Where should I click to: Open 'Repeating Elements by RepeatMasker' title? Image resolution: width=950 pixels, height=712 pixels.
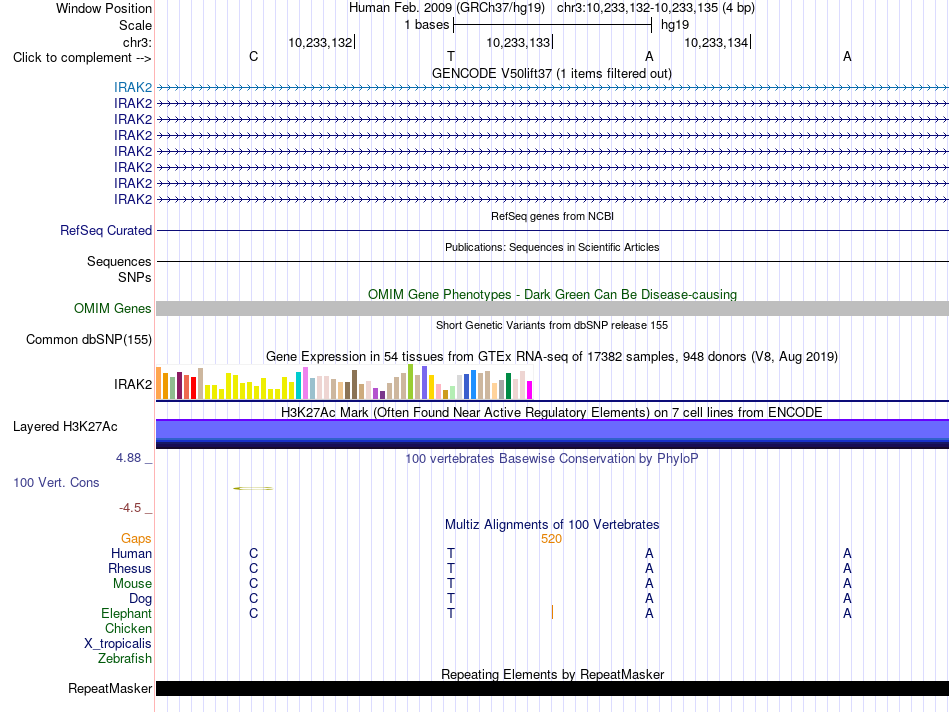click(552, 674)
